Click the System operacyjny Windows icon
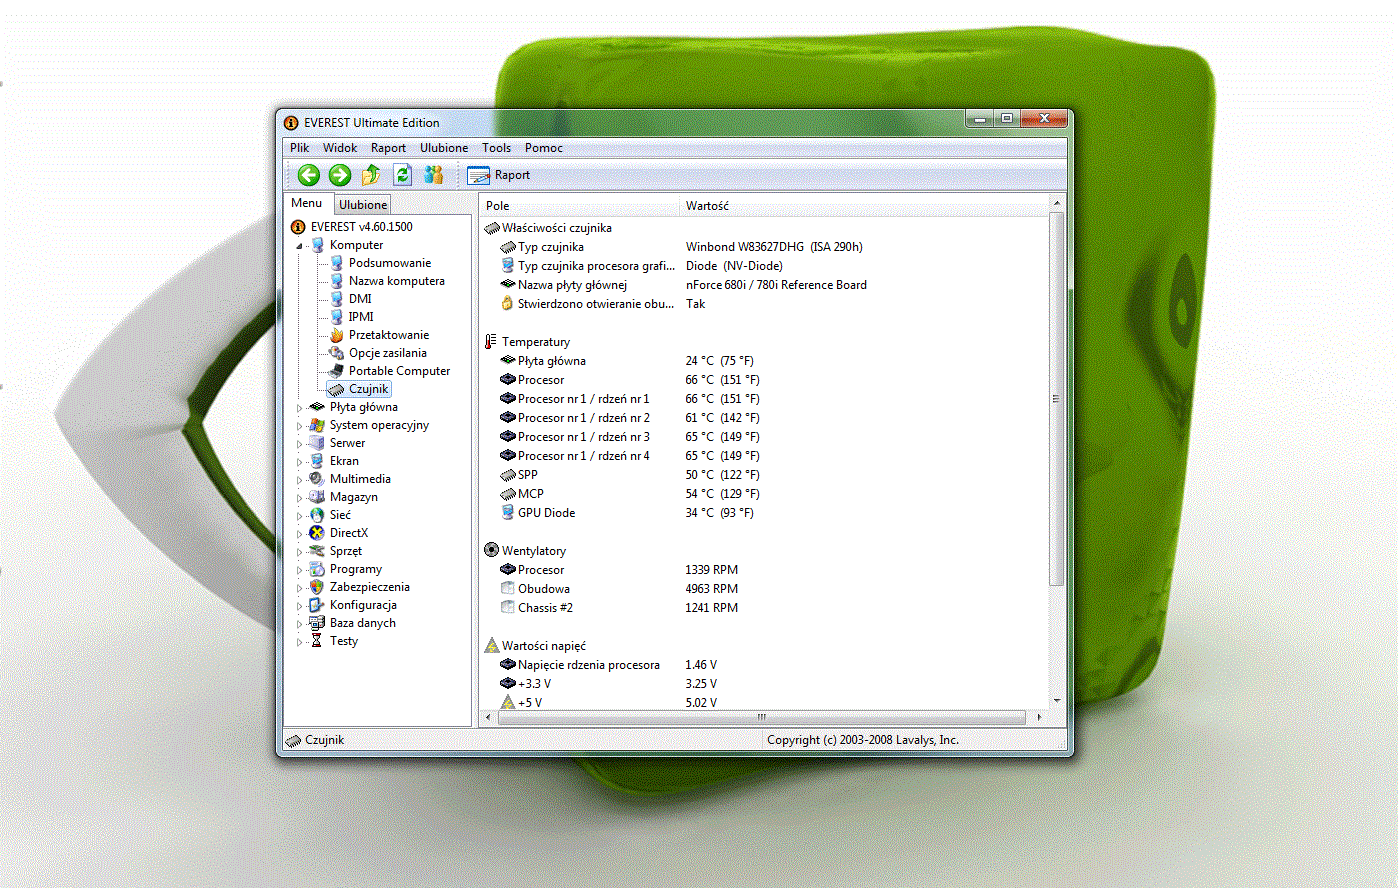1398x888 pixels. click(317, 425)
